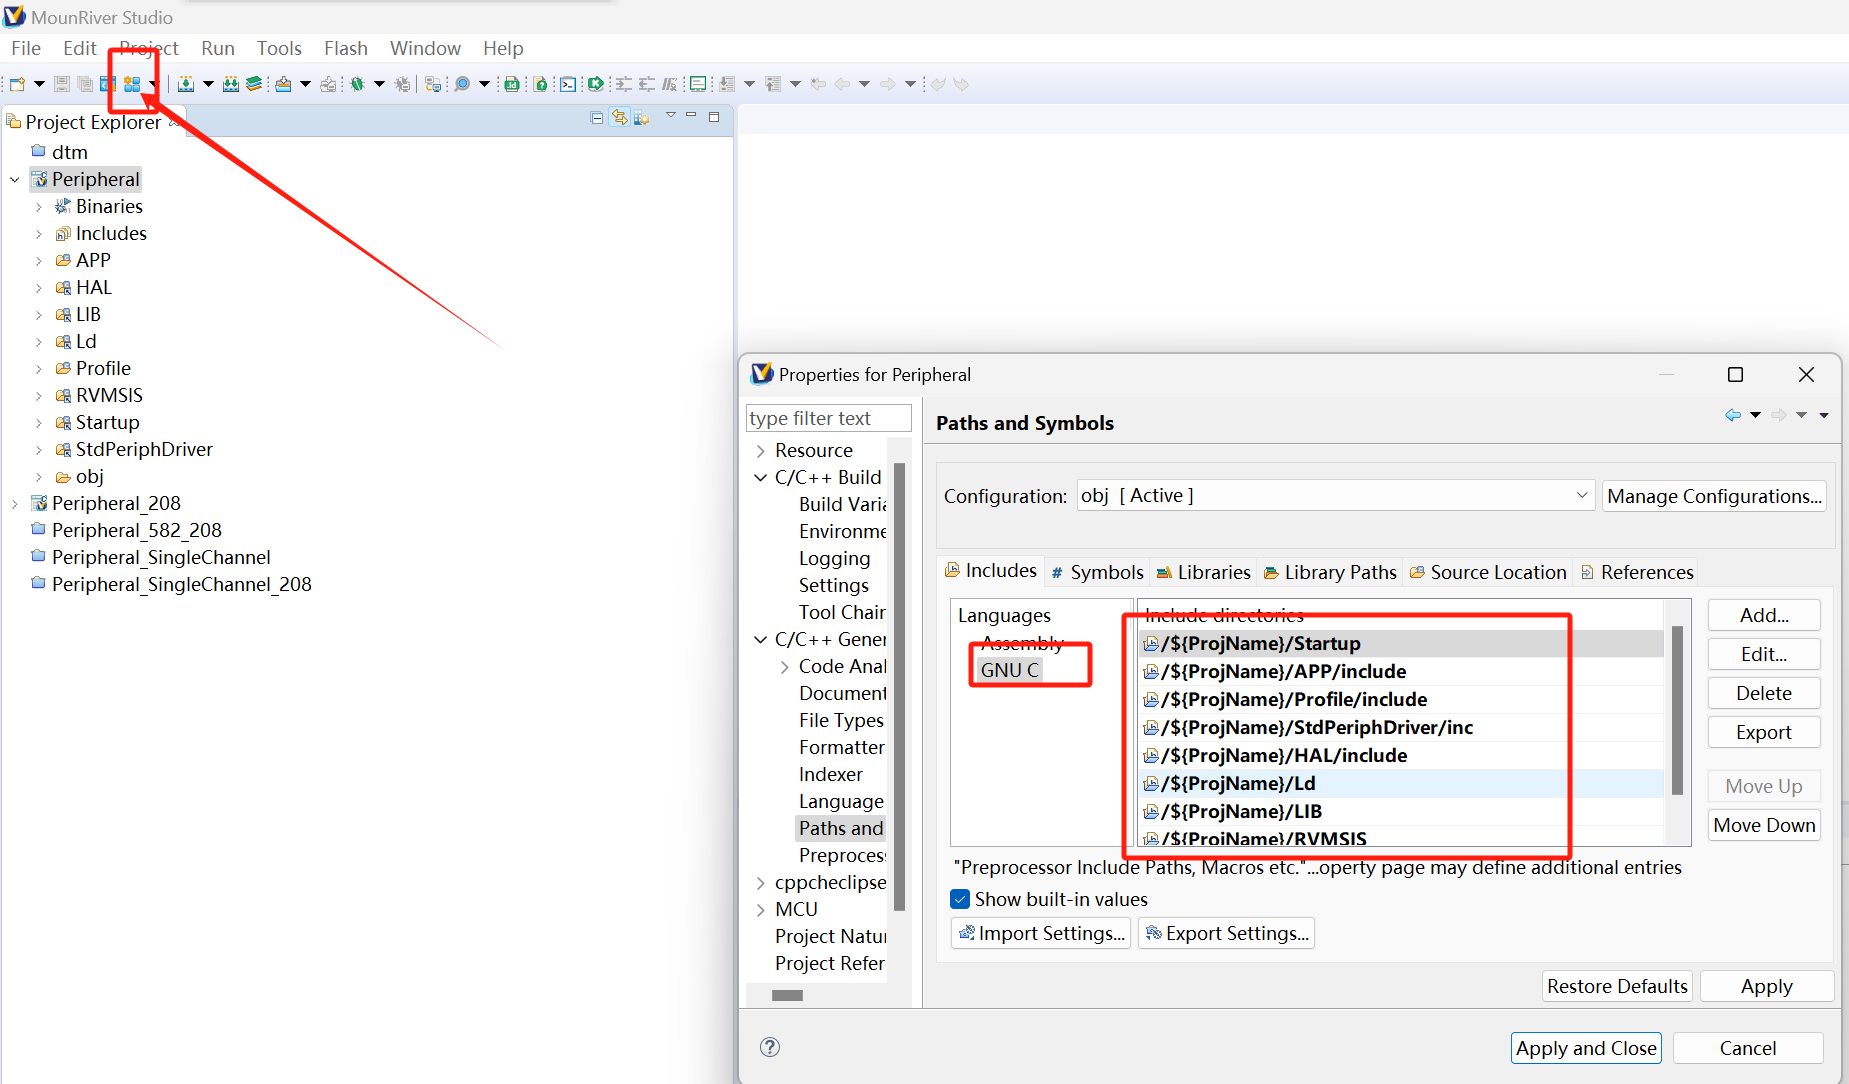The image size is (1849, 1084).
Task: Open the Project Explorer view menu triangle
Action: click(671, 116)
